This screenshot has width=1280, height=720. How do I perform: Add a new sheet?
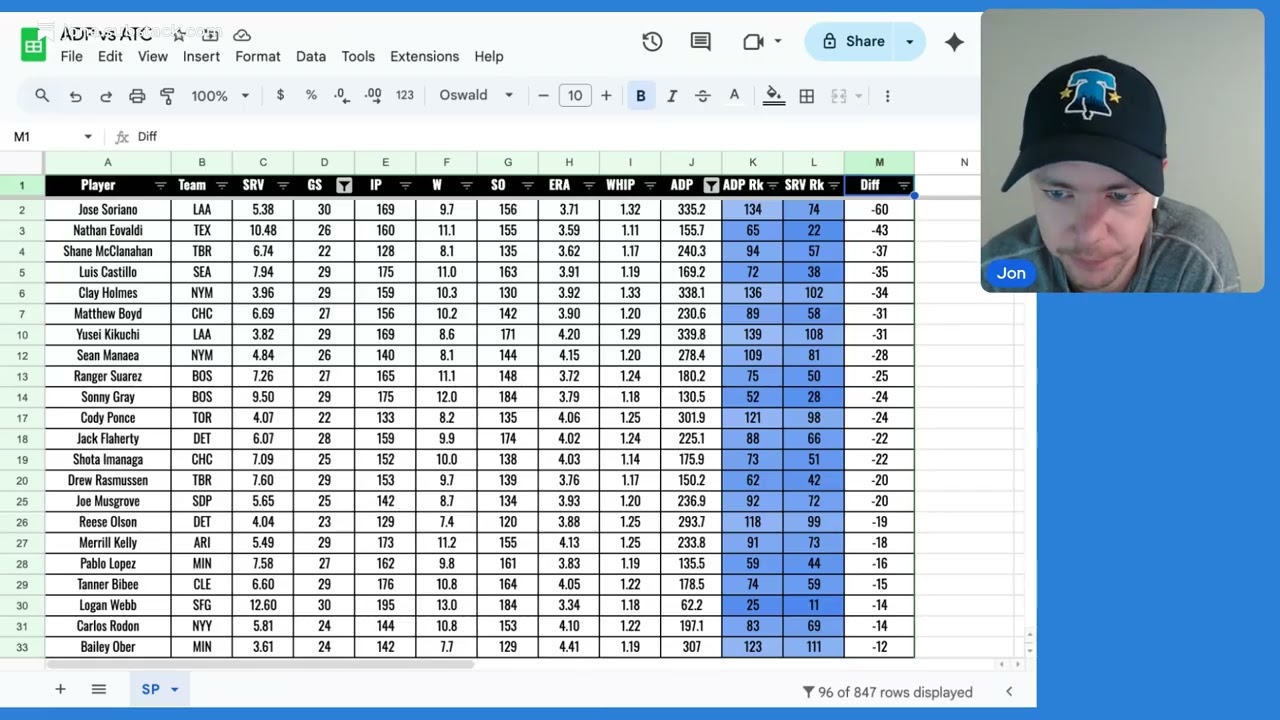pyautogui.click(x=60, y=689)
